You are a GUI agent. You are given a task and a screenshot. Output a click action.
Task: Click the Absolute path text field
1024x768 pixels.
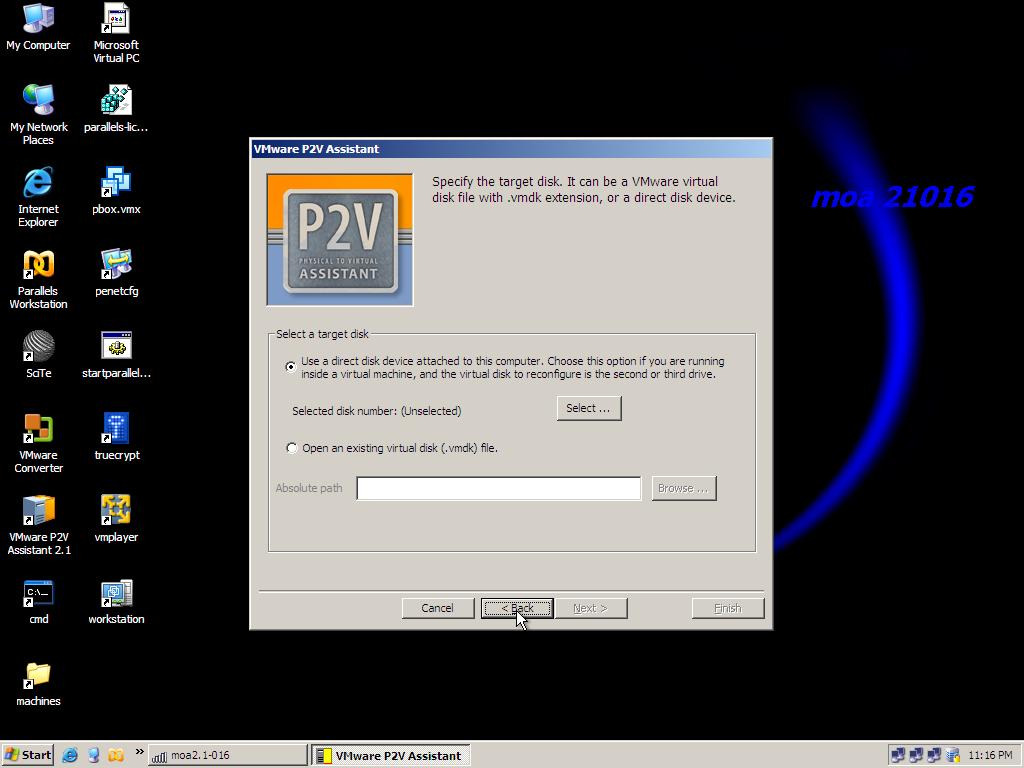click(498, 488)
